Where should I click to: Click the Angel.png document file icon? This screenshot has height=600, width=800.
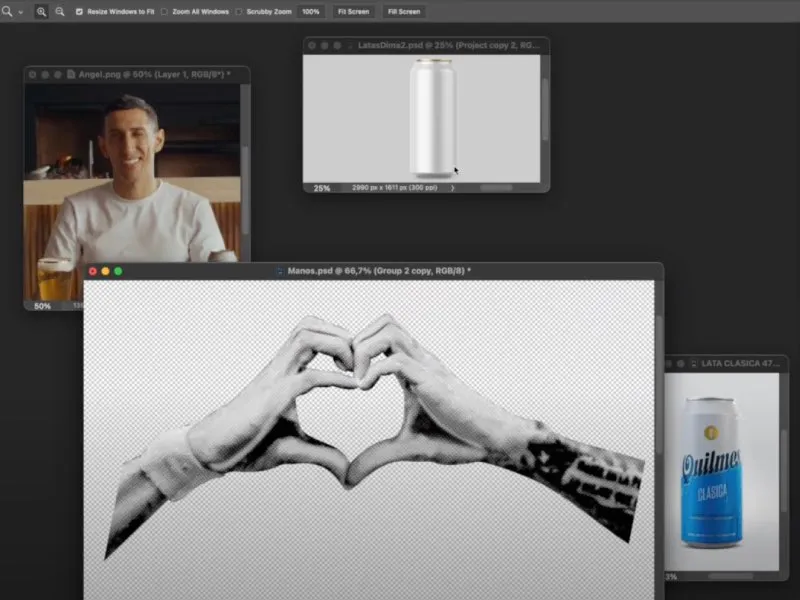coord(71,75)
